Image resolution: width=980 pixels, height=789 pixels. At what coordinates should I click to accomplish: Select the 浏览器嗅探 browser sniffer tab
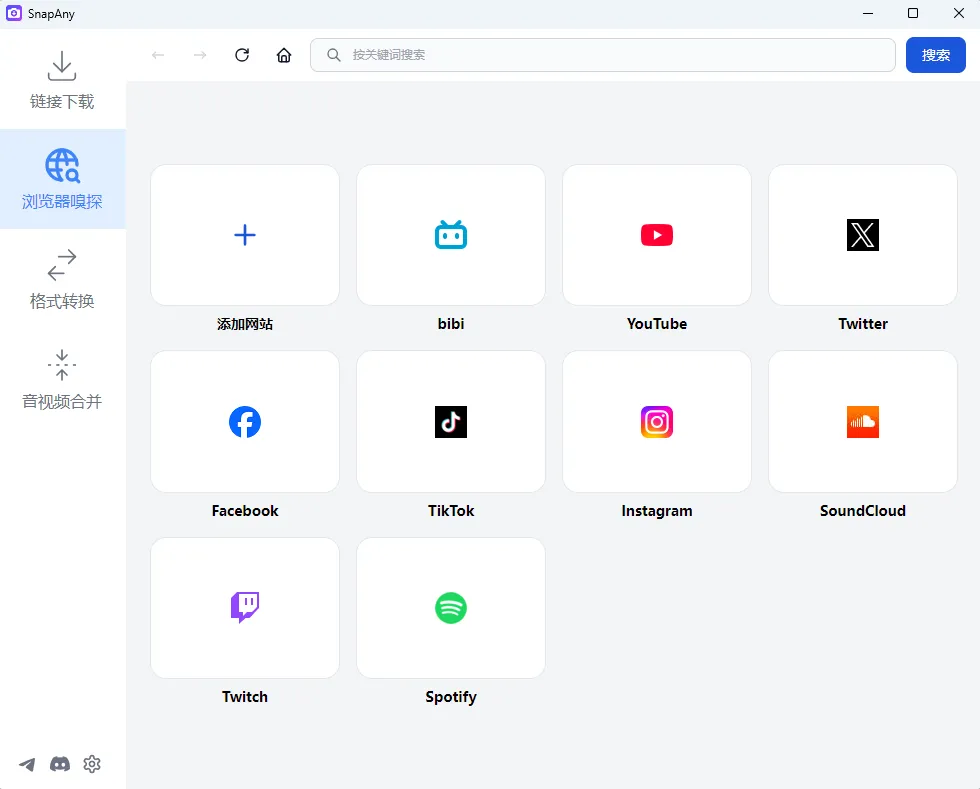point(62,179)
